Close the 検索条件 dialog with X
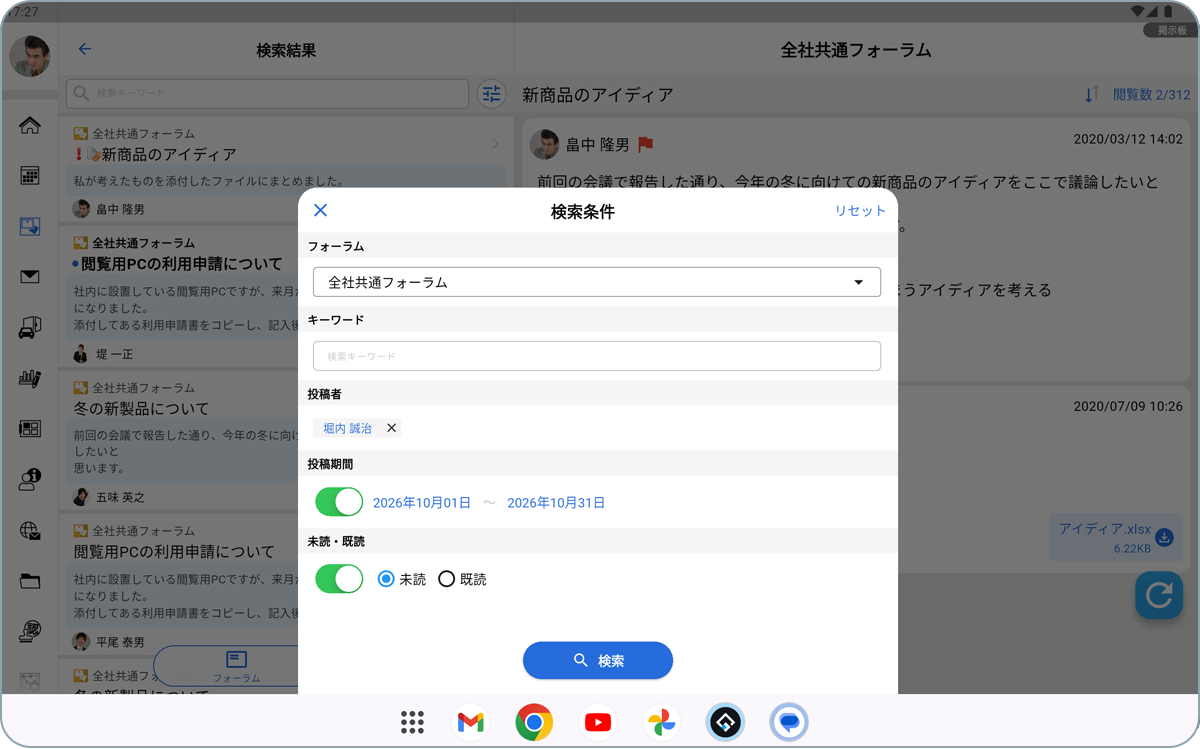 click(x=321, y=210)
